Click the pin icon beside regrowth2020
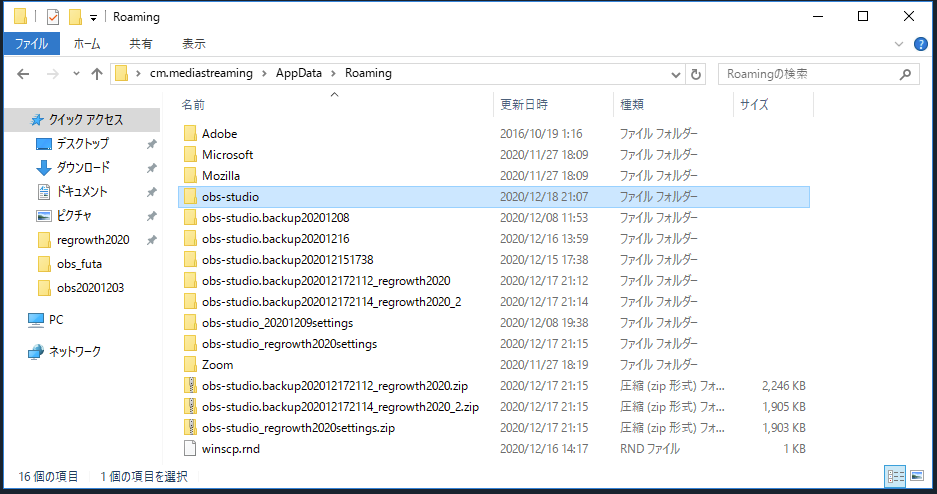Viewport: 937px width, 494px height. [152, 240]
